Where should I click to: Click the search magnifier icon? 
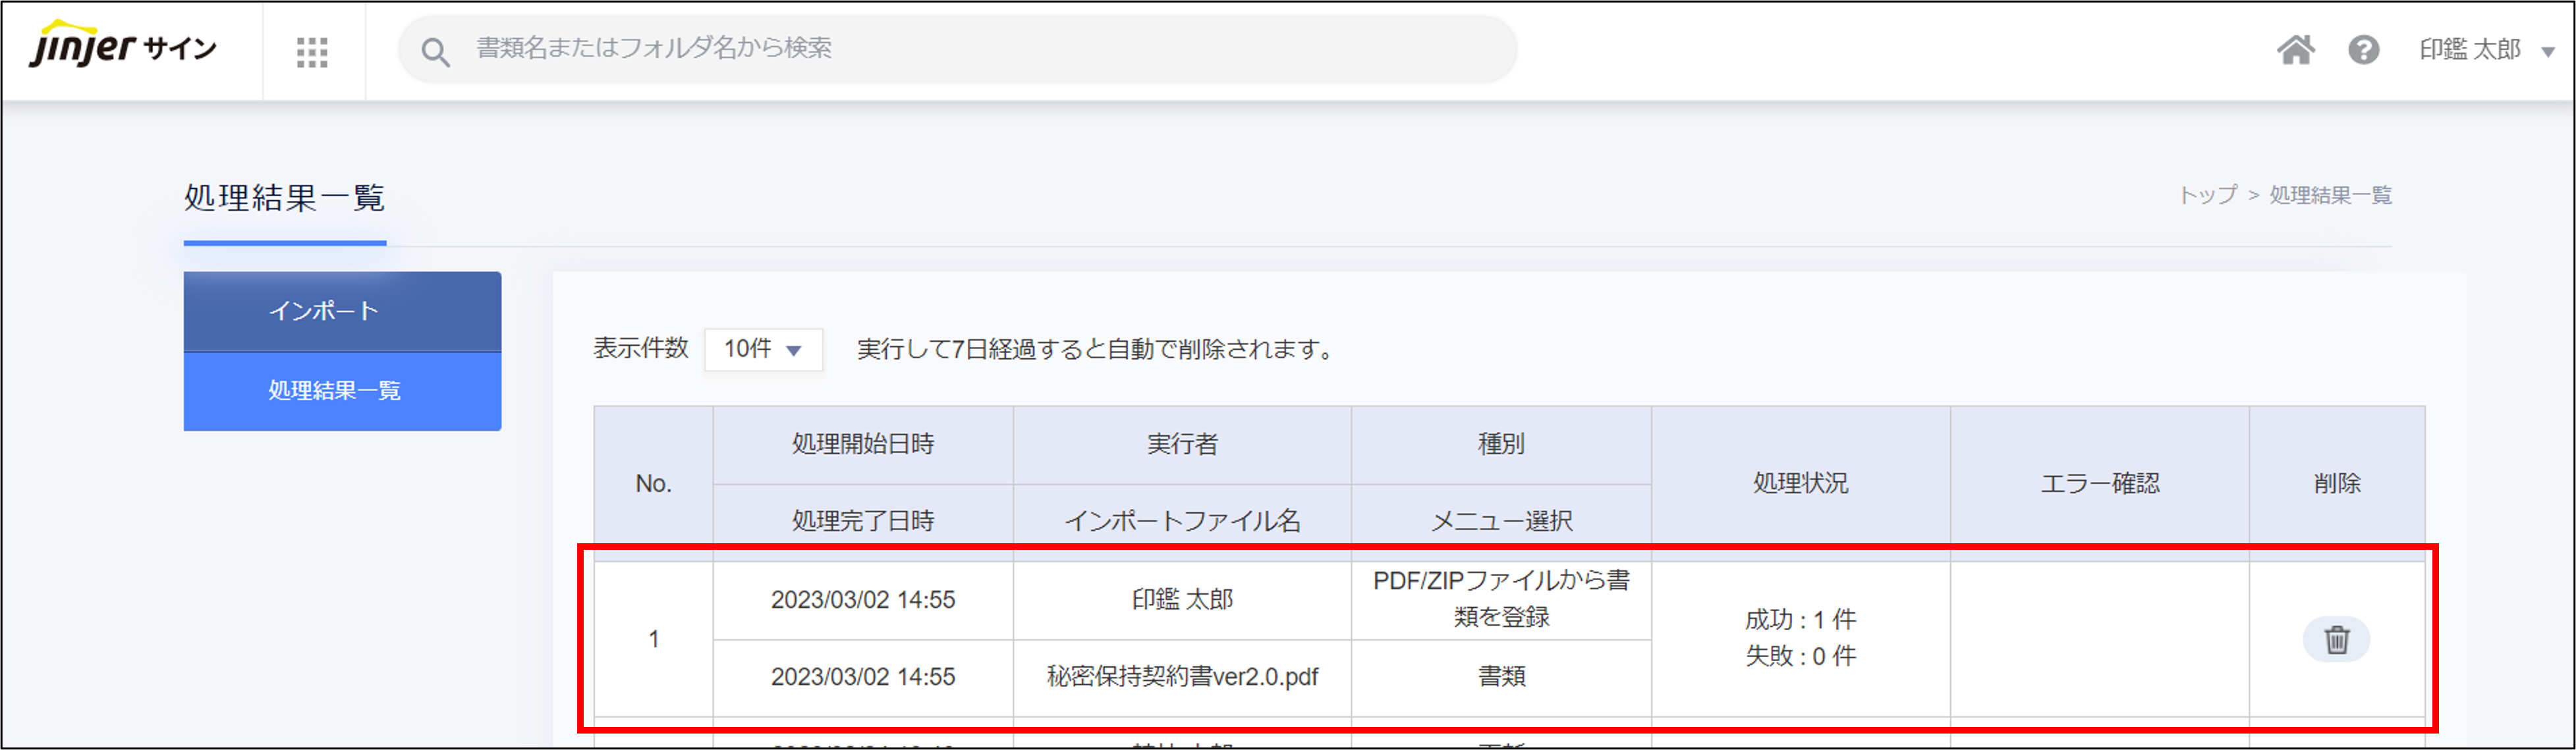pyautogui.click(x=435, y=52)
